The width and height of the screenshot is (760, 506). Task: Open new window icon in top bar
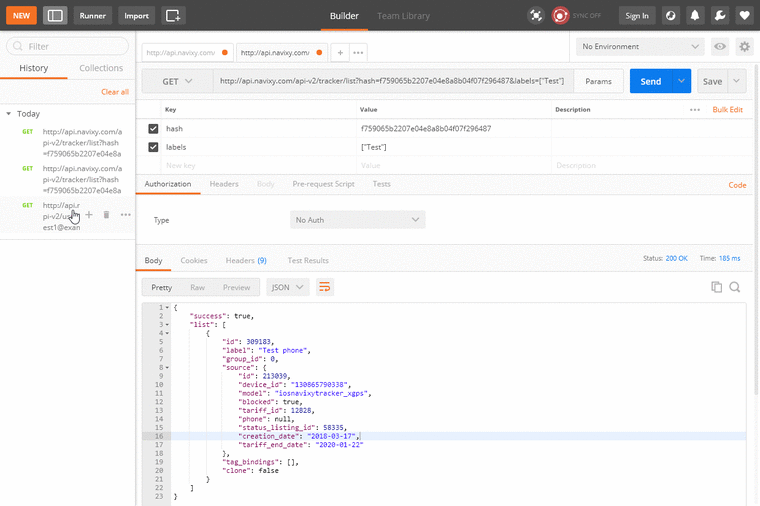(173, 16)
